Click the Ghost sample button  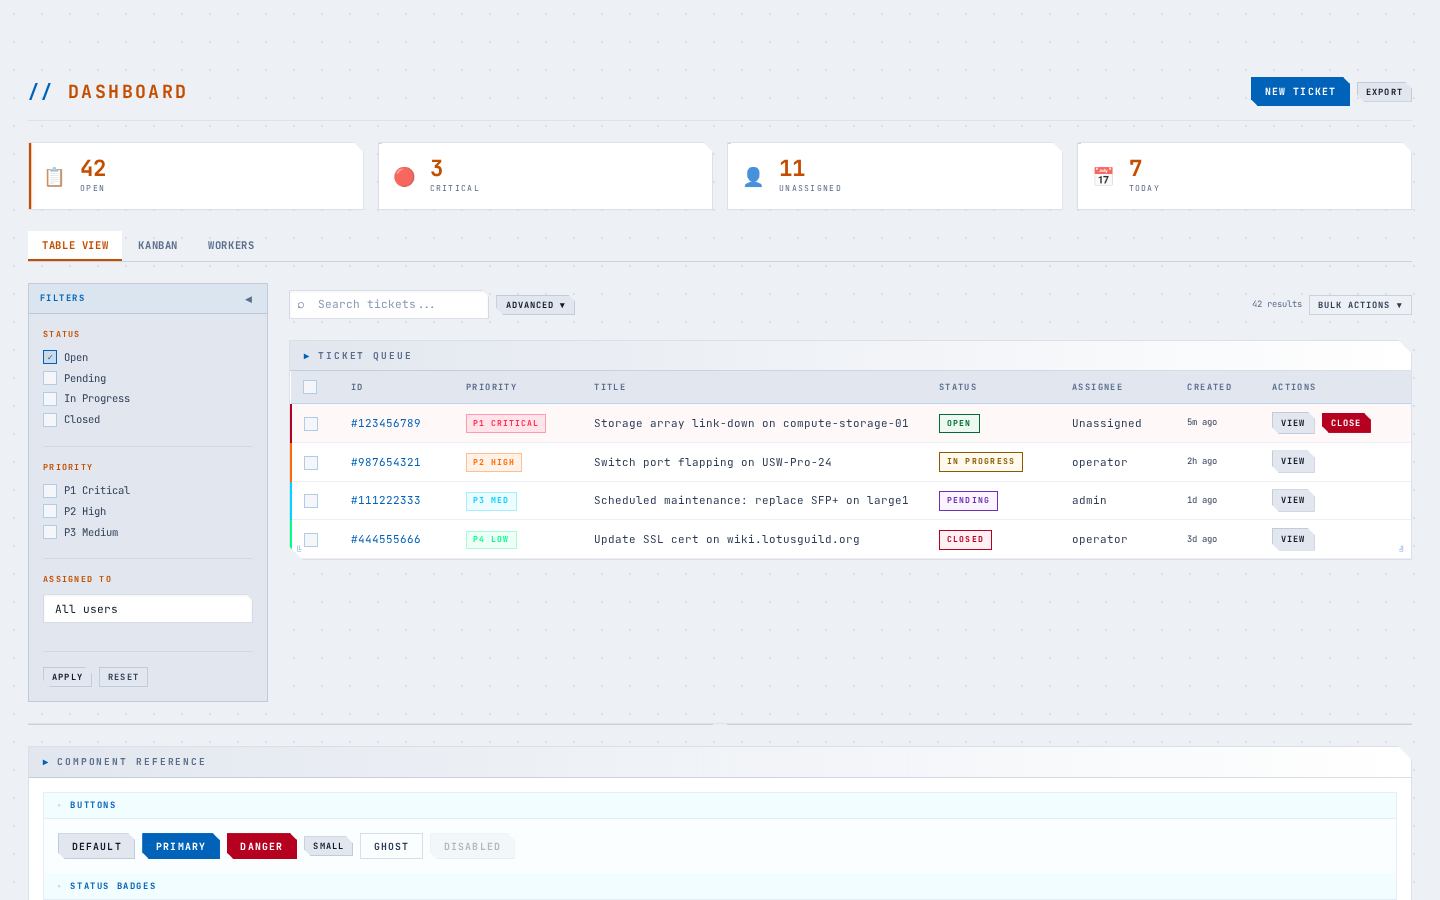(x=391, y=846)
